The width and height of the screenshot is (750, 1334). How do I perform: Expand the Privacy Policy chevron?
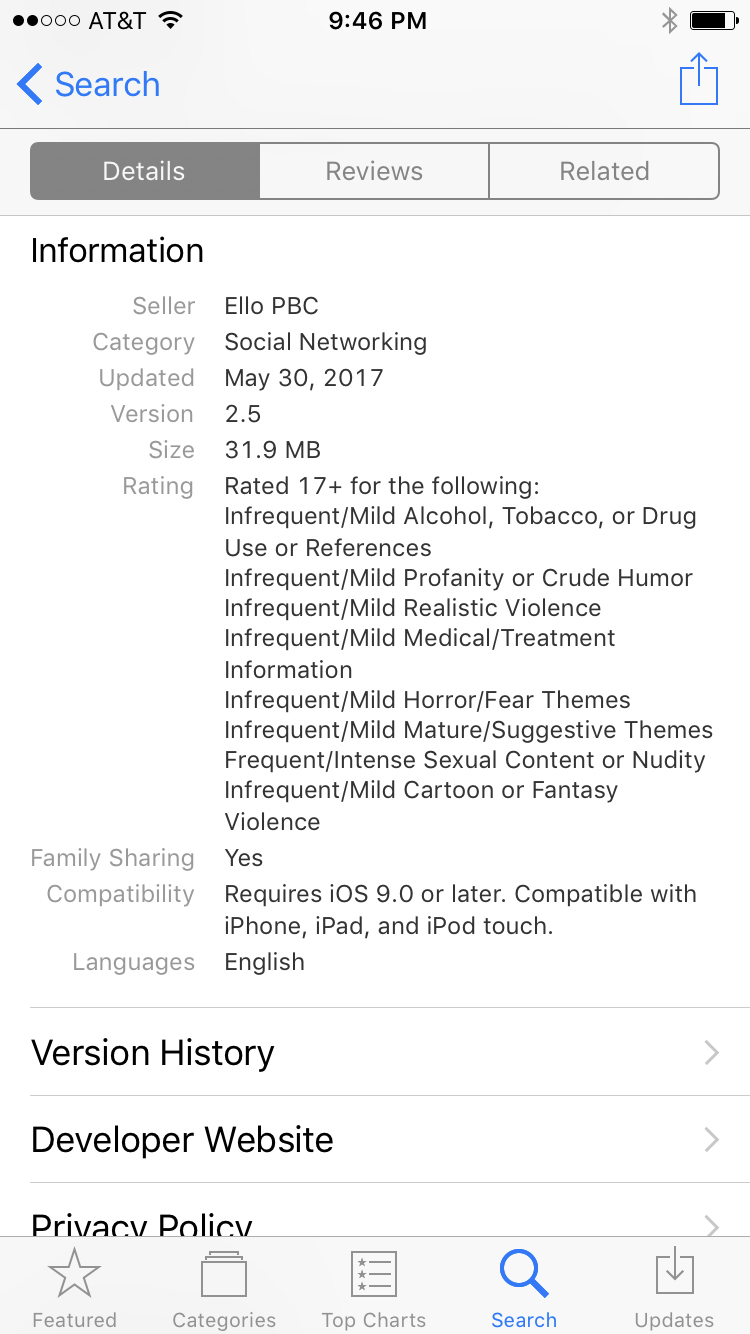(712, 1226)
